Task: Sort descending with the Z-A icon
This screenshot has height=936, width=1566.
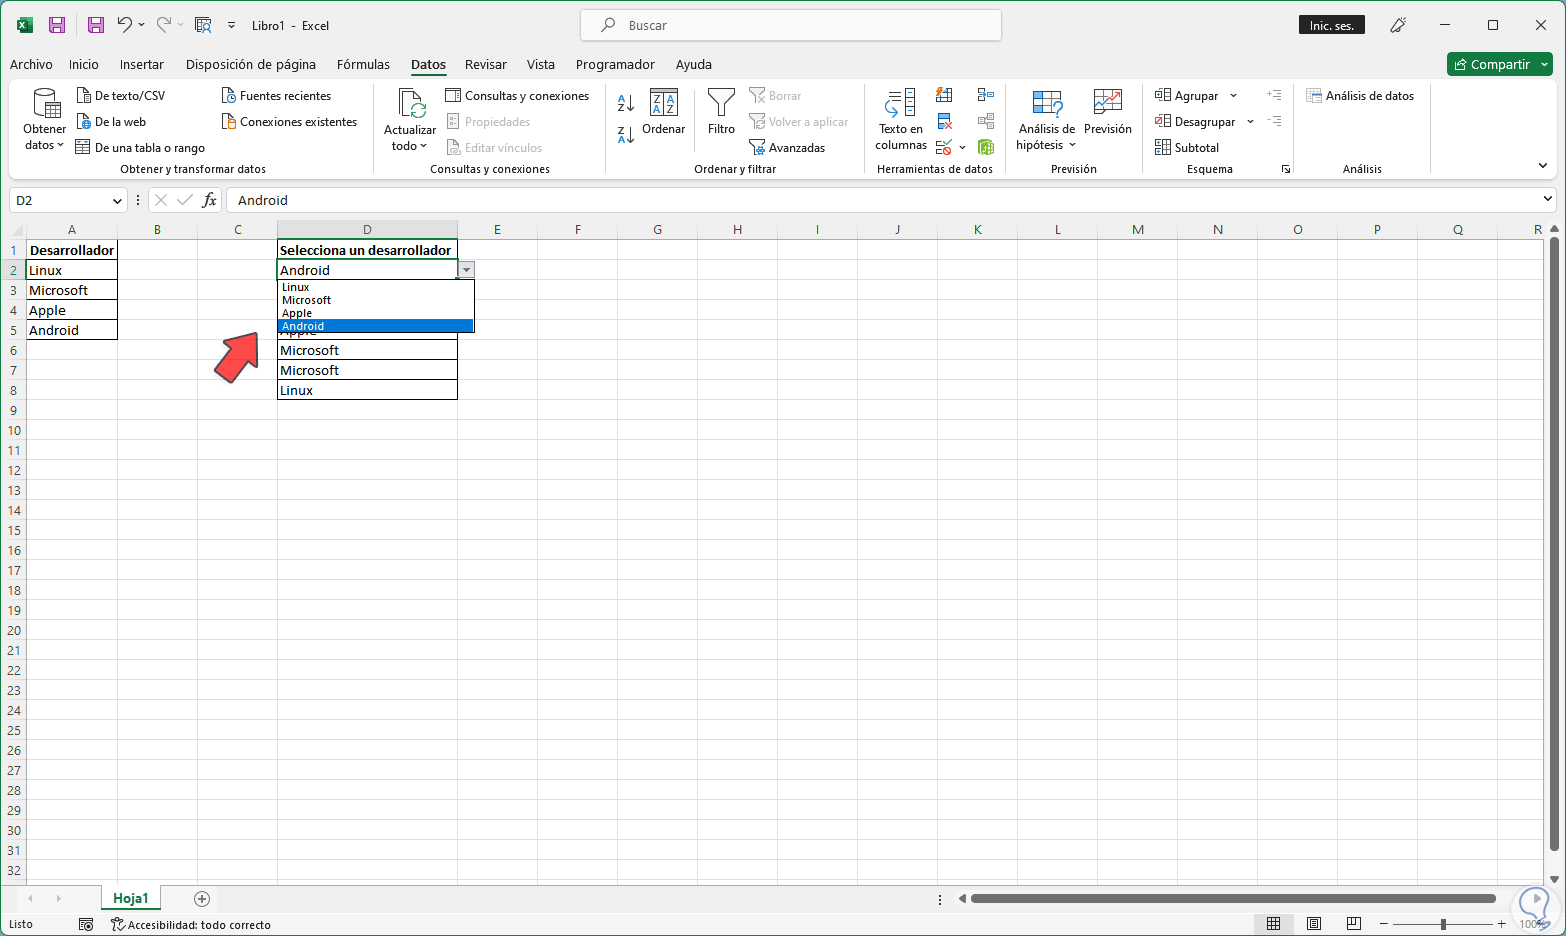Action: click(x=626, y=135)
